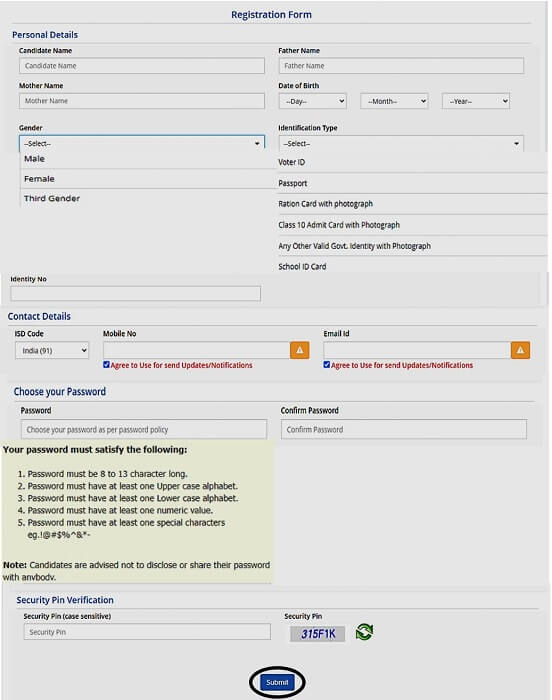
Task: Click the Security Pin Verification heading
Action: pyautogui.click(x=65, y=600)
